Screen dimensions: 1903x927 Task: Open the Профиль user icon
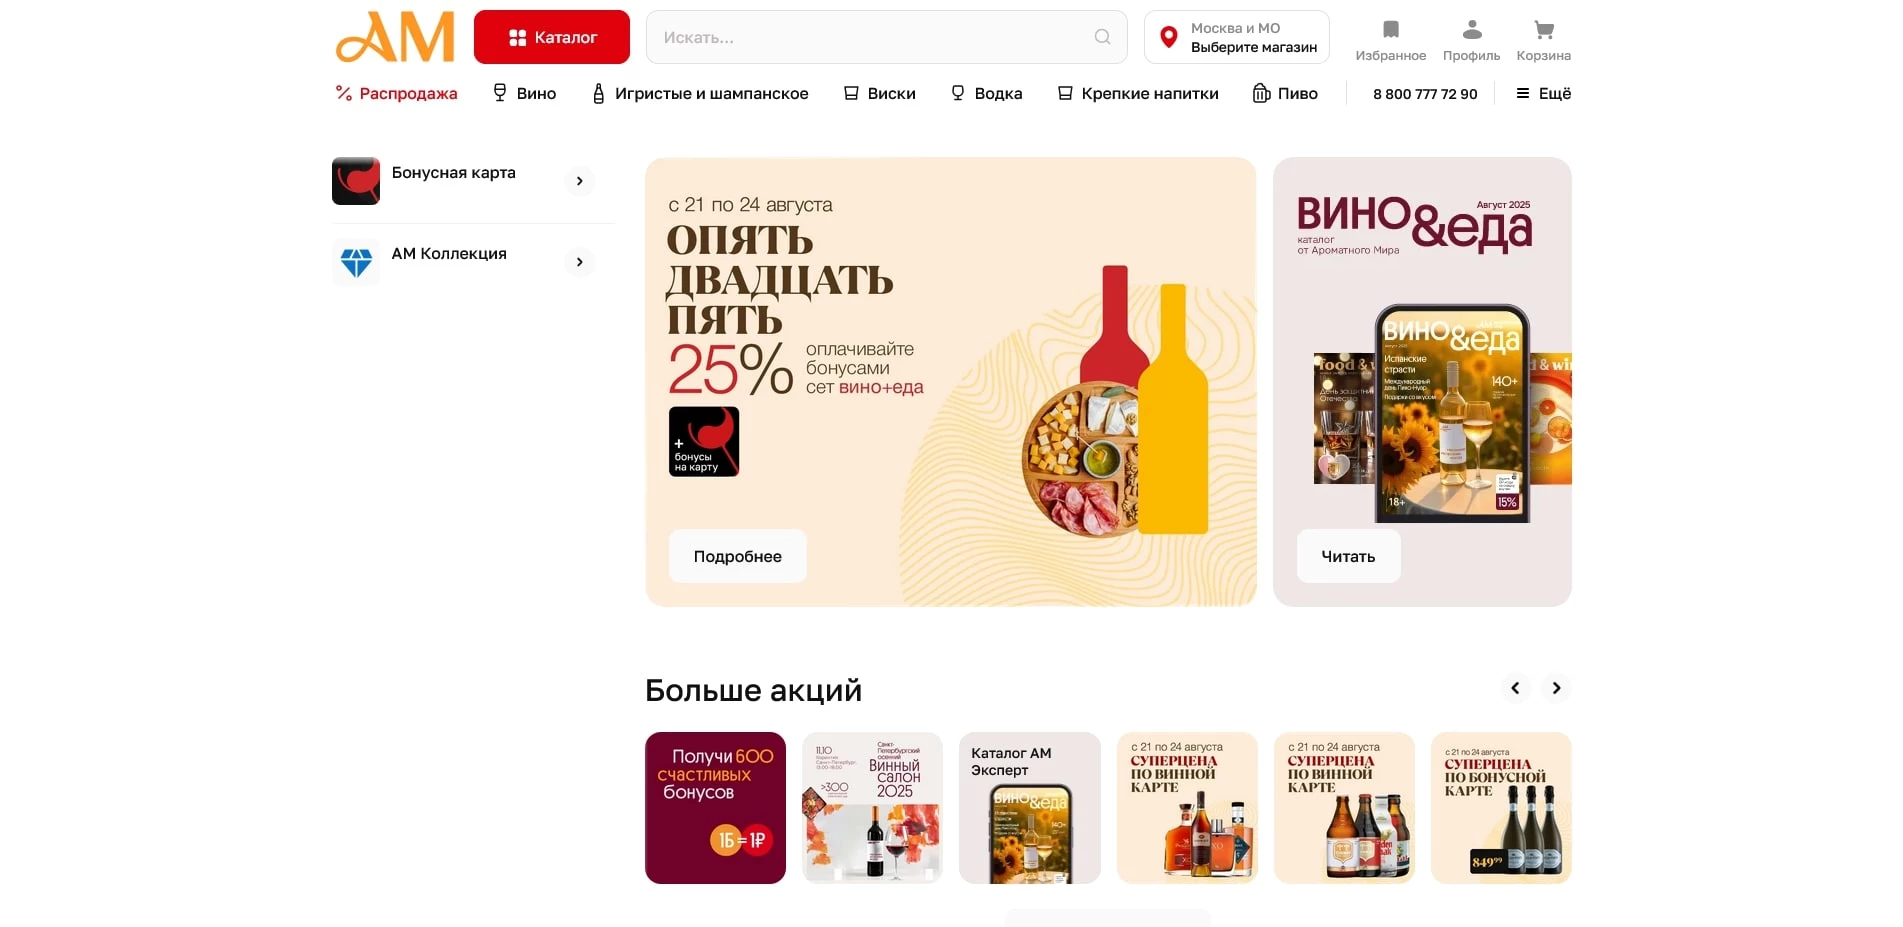[1471, 30]
